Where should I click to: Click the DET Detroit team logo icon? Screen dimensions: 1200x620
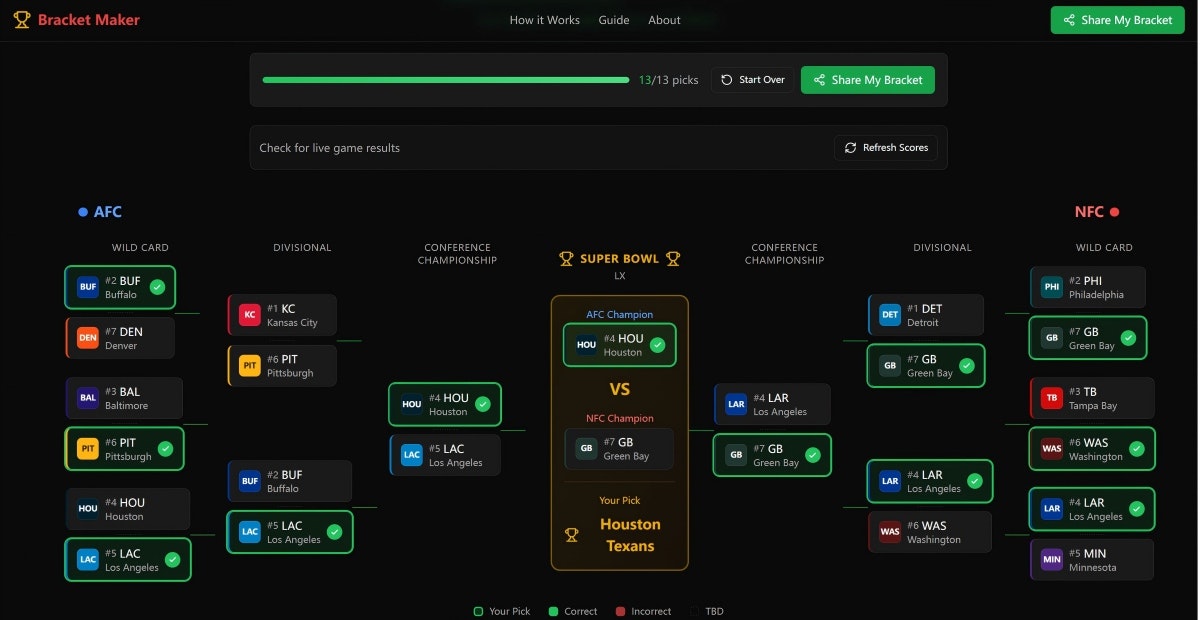pos(889,314)
